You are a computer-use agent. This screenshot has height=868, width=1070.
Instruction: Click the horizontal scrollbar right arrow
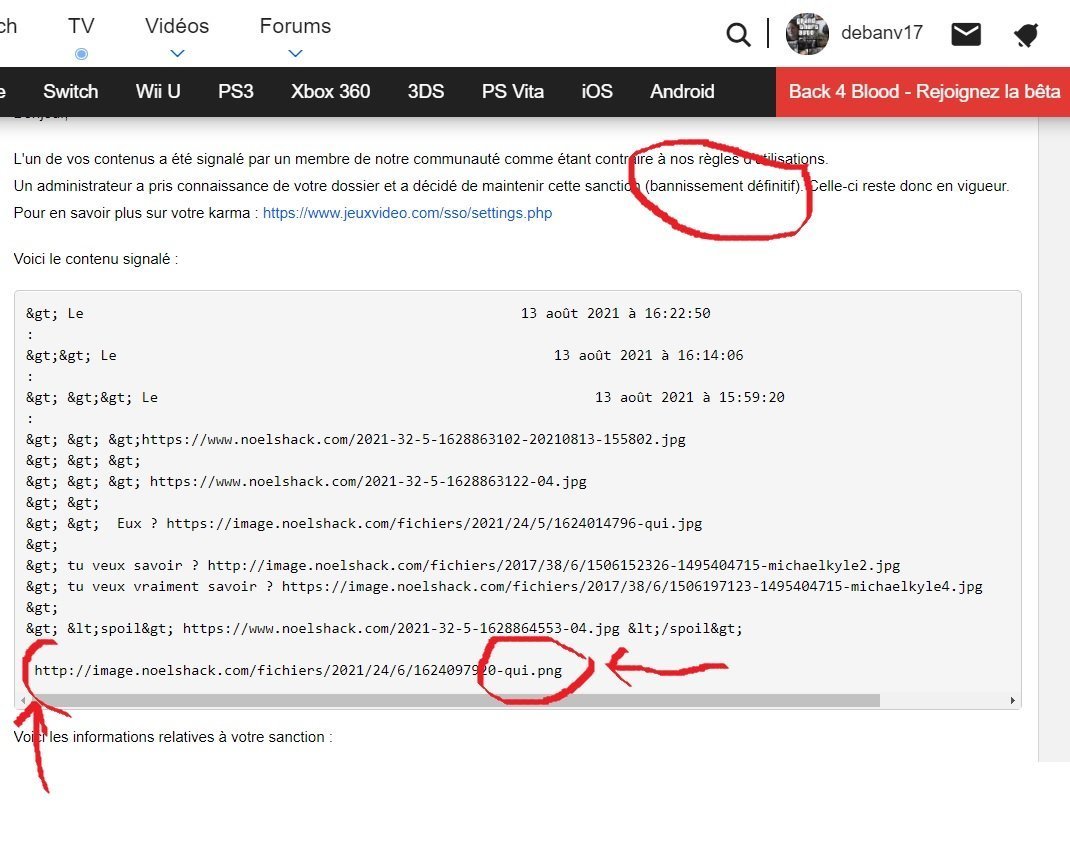click(1013, 700)
